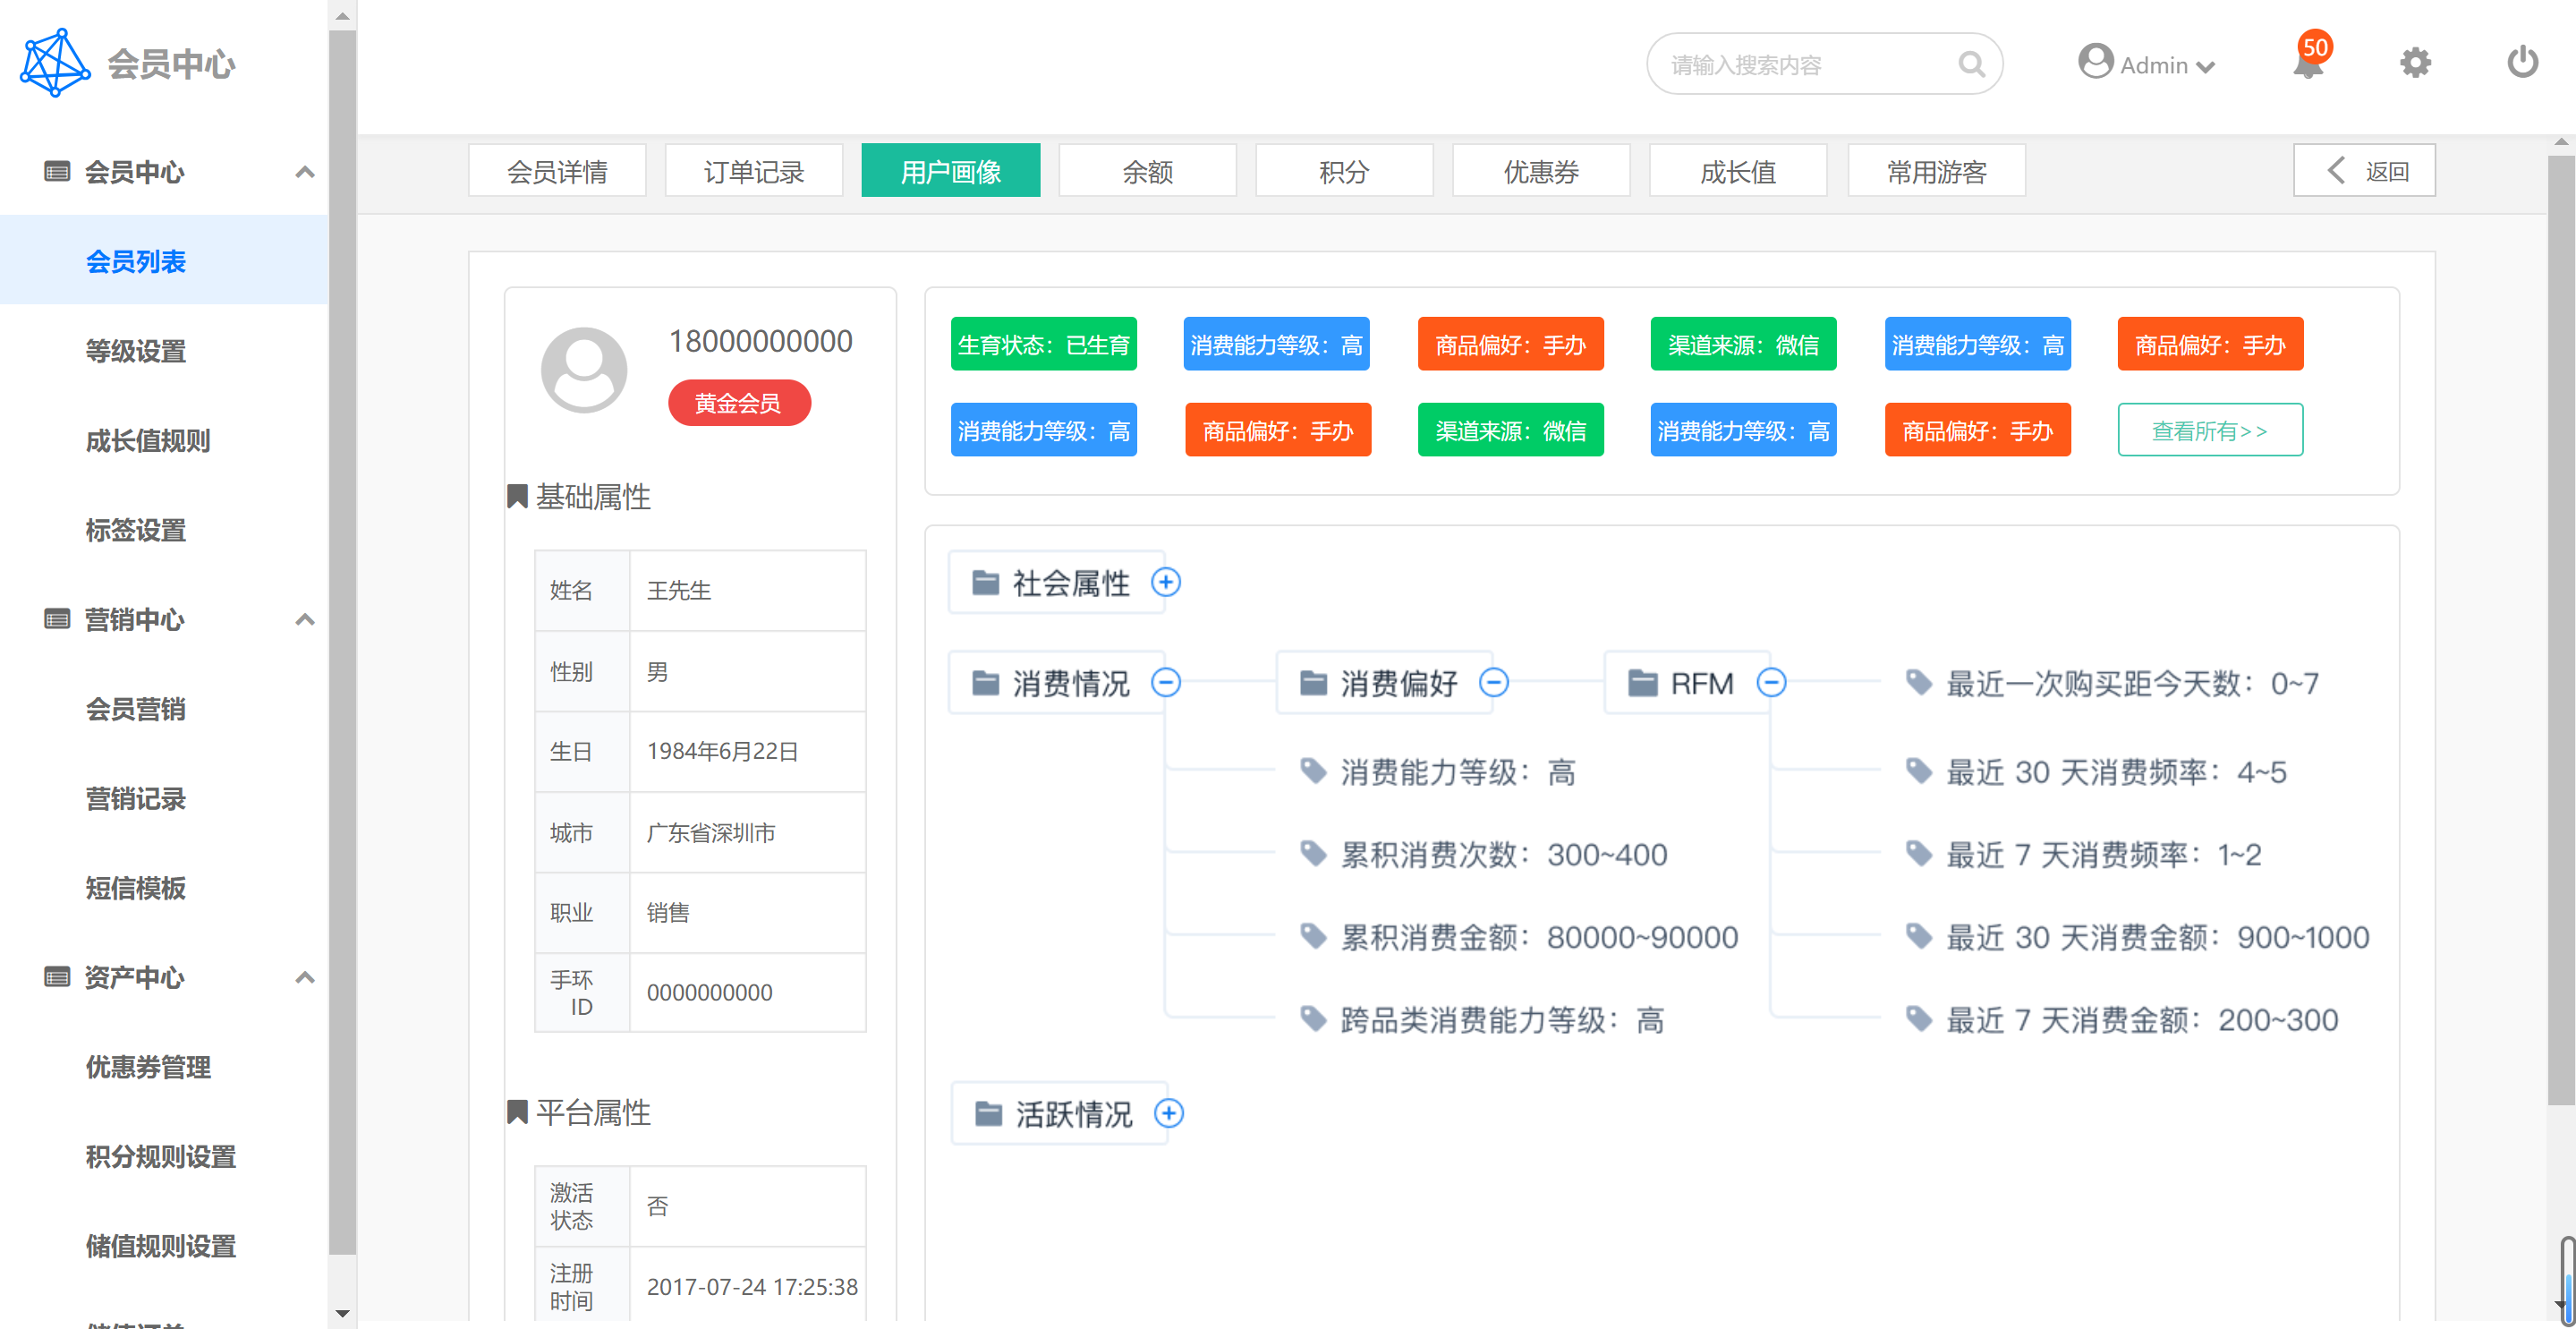Open 优惠券管理 in sidebar
2576x1329 pixels.
click(148, 1067)
